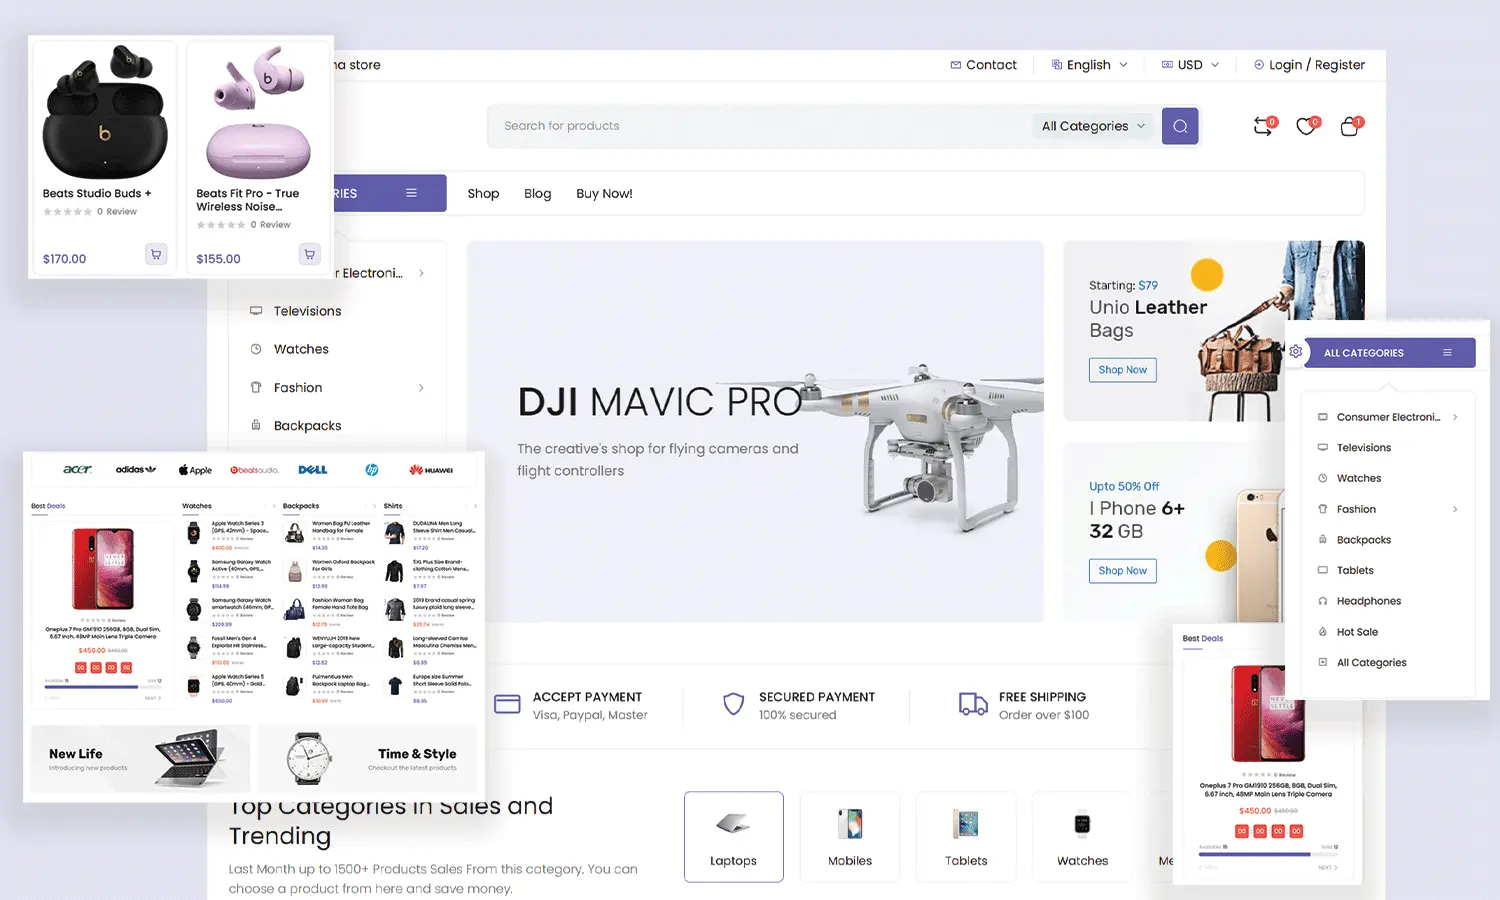1500x900 pixels.
Task: Expand Fashion submenu arrow in main sidebar
Action: pyautogui.click(x=421, y=387)
